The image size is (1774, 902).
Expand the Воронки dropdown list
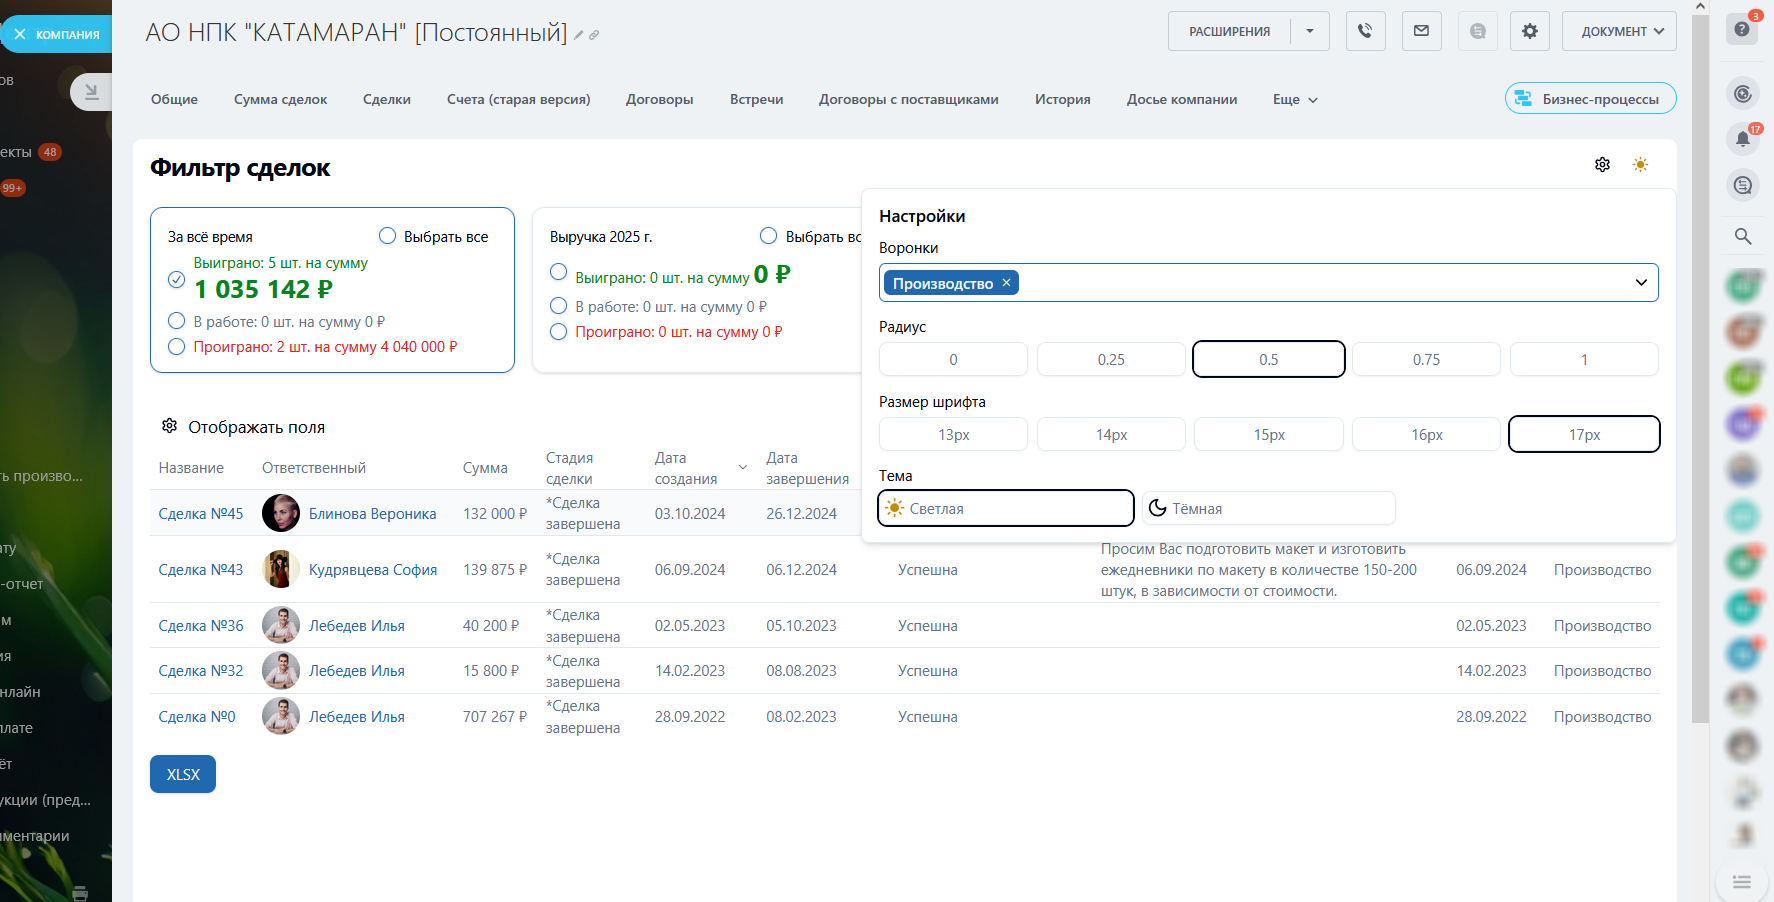(x=1640, y=283)
